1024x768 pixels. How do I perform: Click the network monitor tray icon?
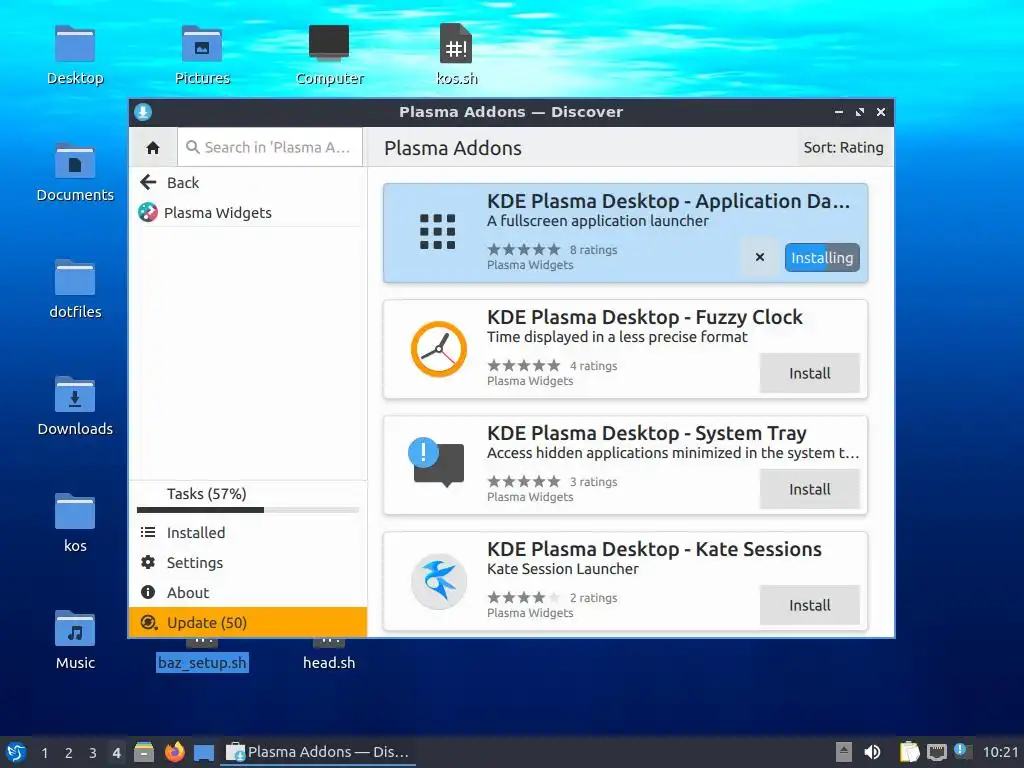coord(936,753)
